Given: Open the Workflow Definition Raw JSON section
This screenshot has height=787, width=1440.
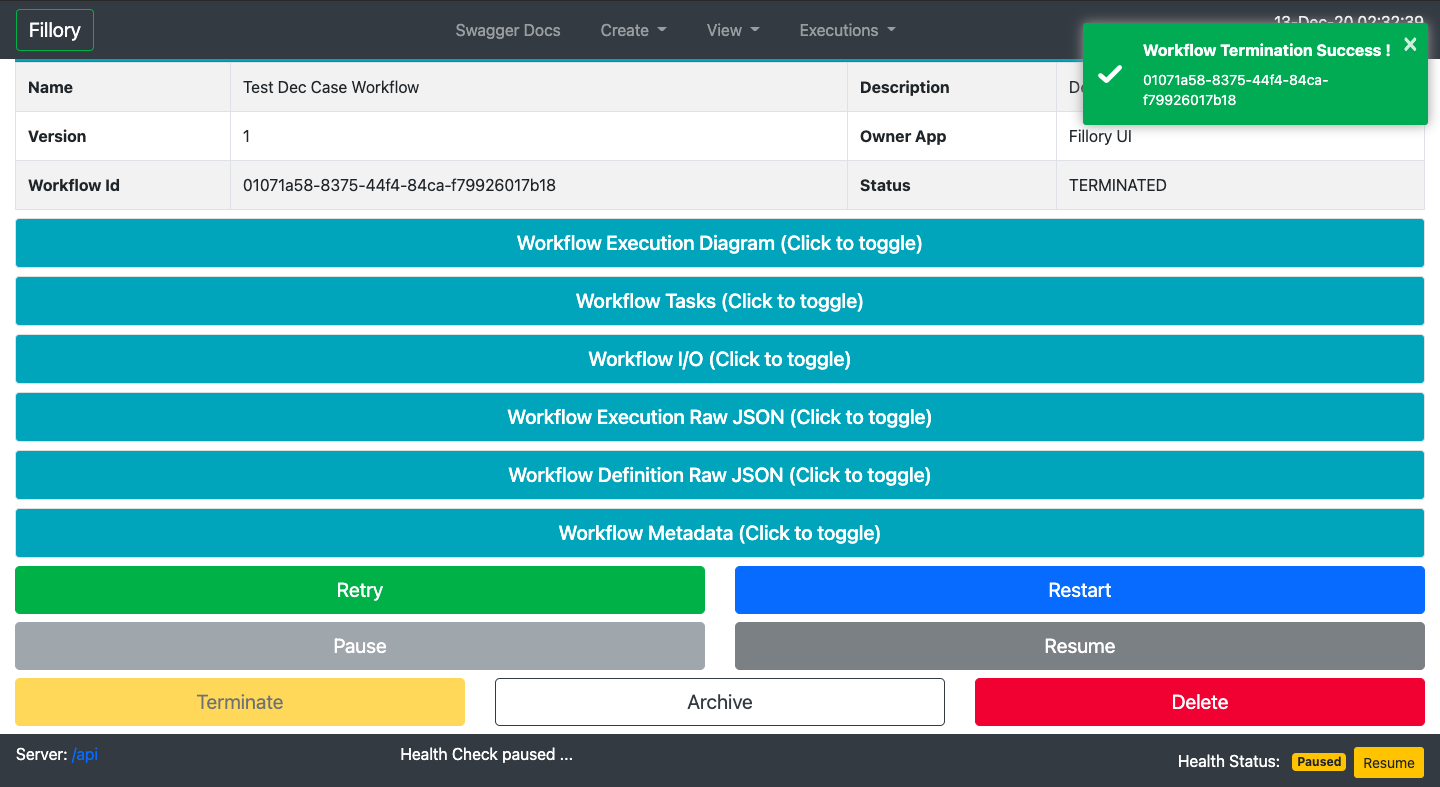Looking at the screenshot, I should tap(719, 475).
